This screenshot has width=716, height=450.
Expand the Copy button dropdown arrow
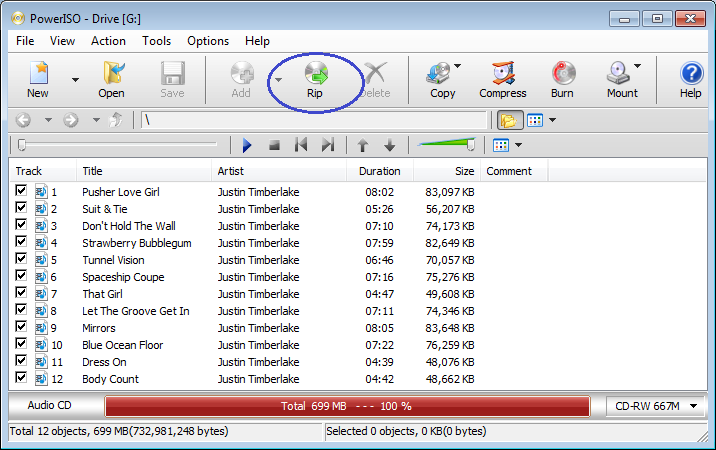(x=458, y=66)
